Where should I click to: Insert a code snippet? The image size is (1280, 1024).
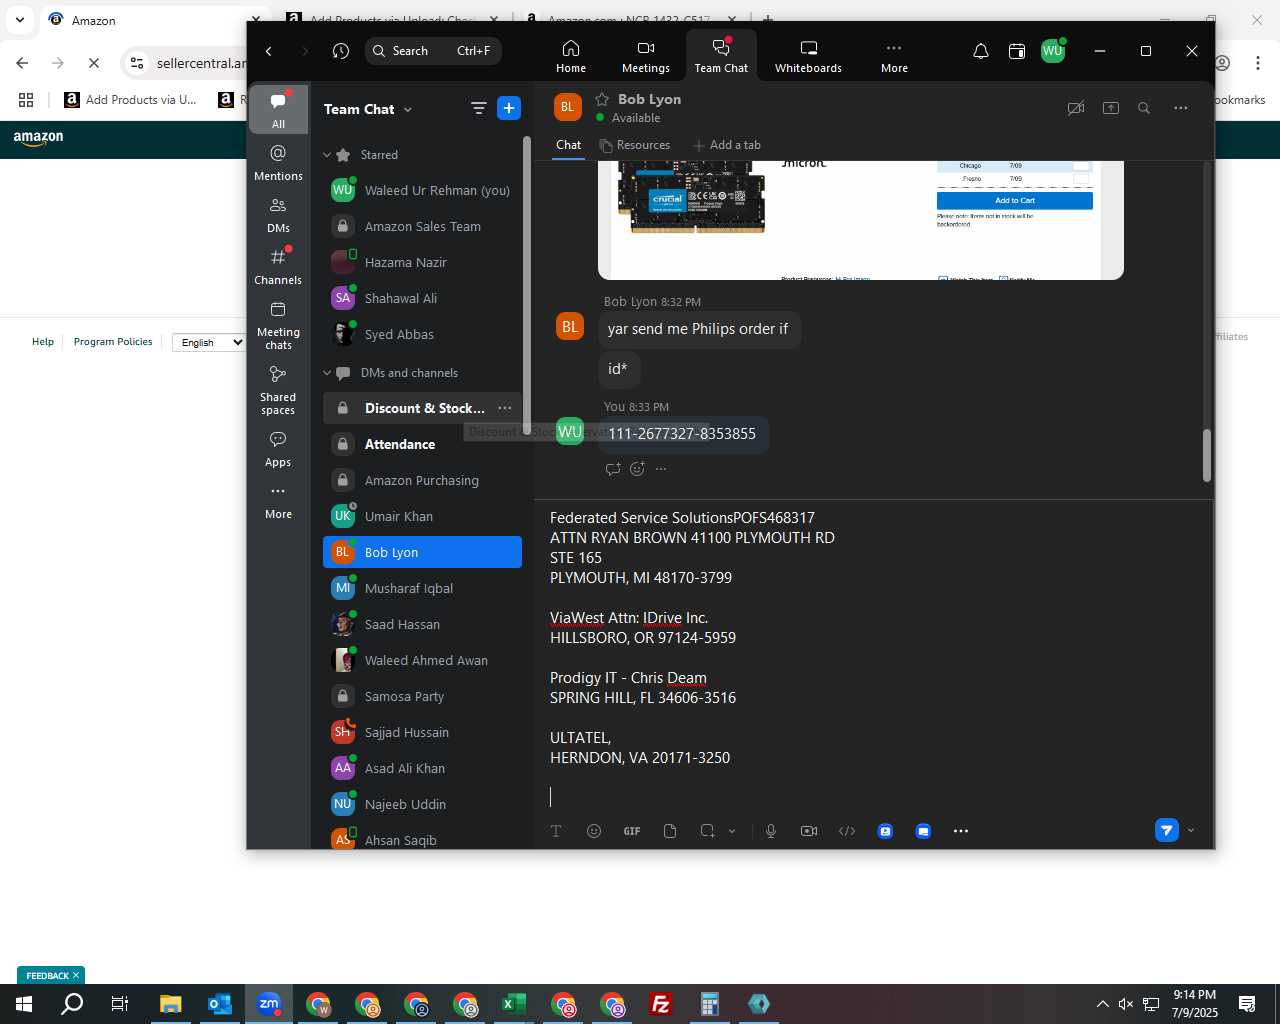(847, 831)
